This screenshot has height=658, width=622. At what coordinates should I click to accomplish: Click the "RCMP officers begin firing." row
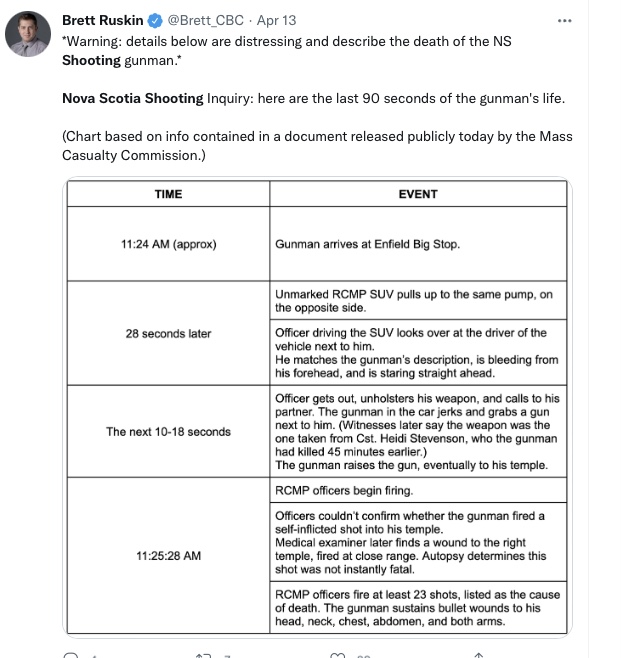(343, 490)
